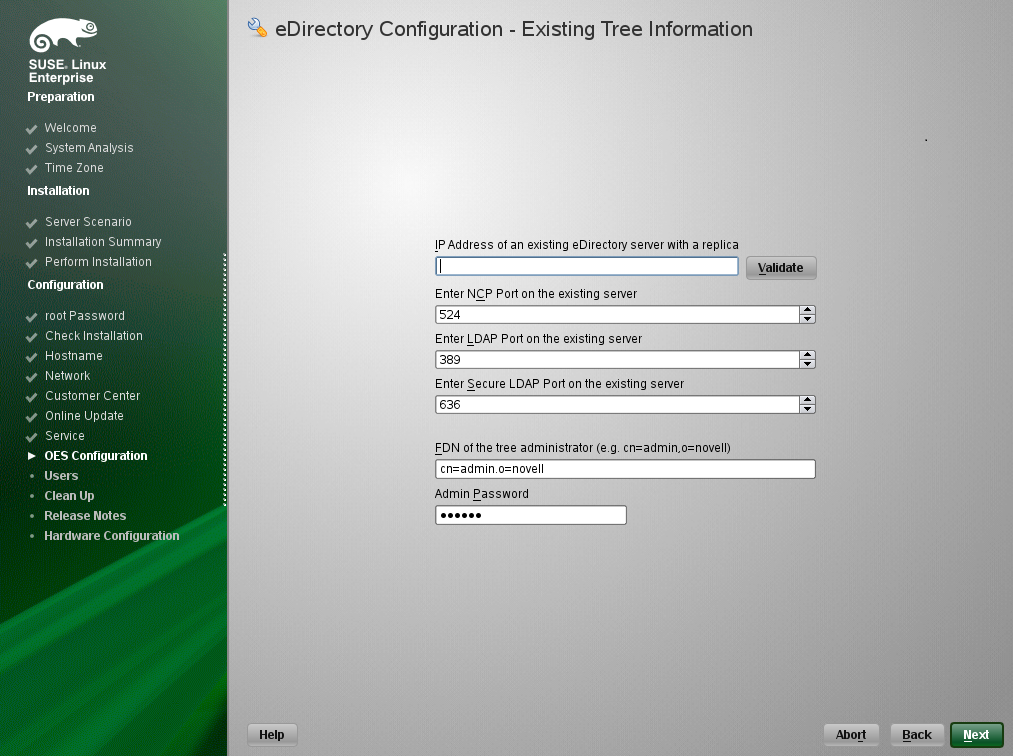
Task: Select the Hostname step
Action: tap(74, 356)
